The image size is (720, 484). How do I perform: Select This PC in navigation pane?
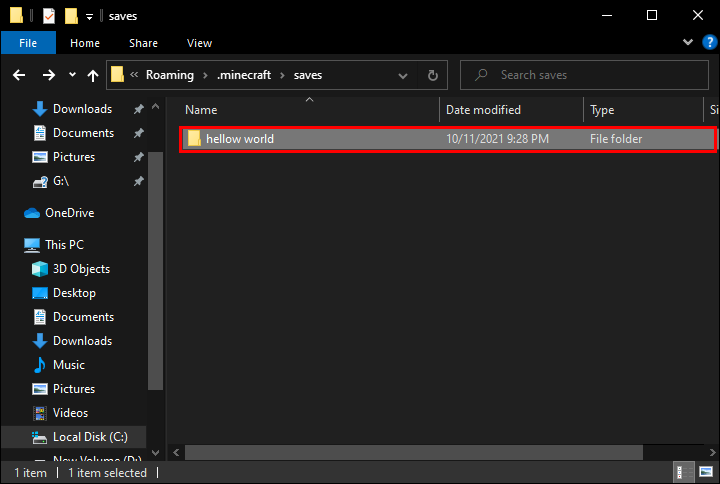64,245
